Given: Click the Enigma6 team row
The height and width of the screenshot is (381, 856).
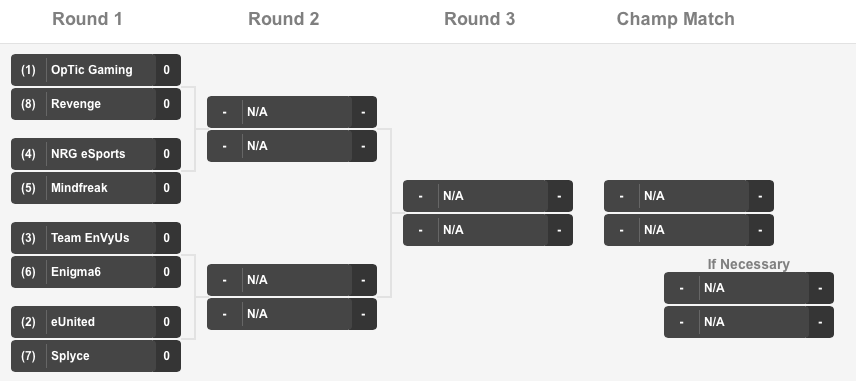Looking at the screenshot, I should (x=96, y=272).
